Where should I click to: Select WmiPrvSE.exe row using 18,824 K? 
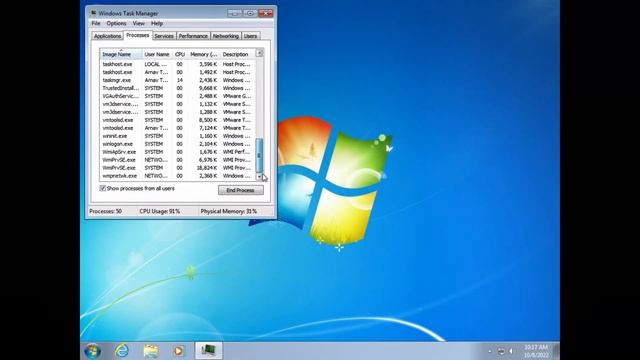[177, 168]
